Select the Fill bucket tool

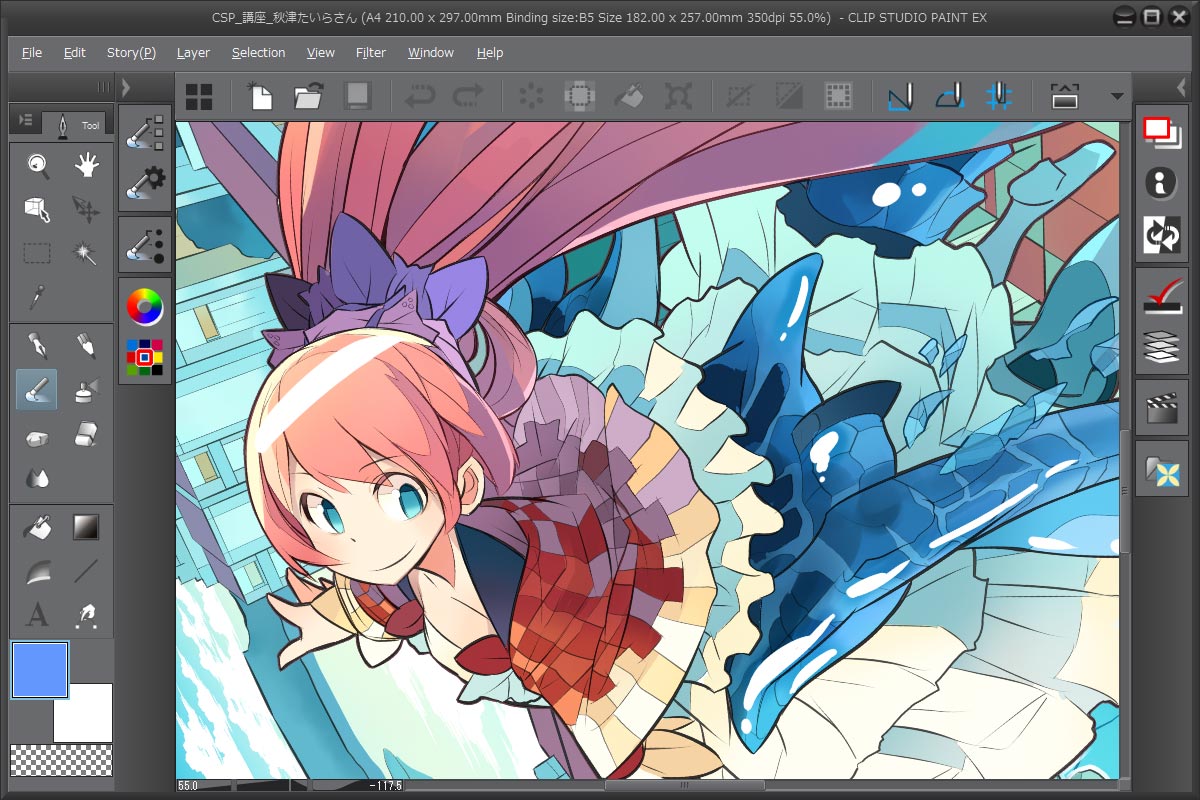37,526
